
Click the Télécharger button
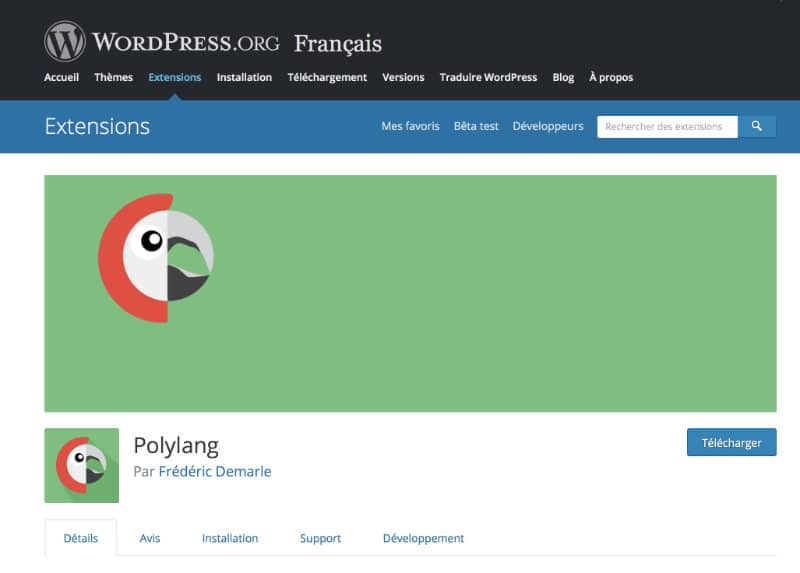click(x=732, y=442)
